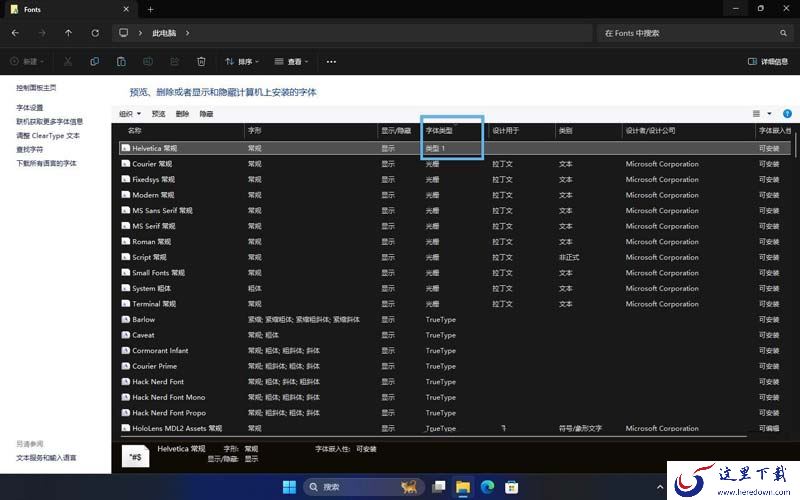Select the Hack Nerd Font Propo row
Screen dimensions: 800x500
455,413
